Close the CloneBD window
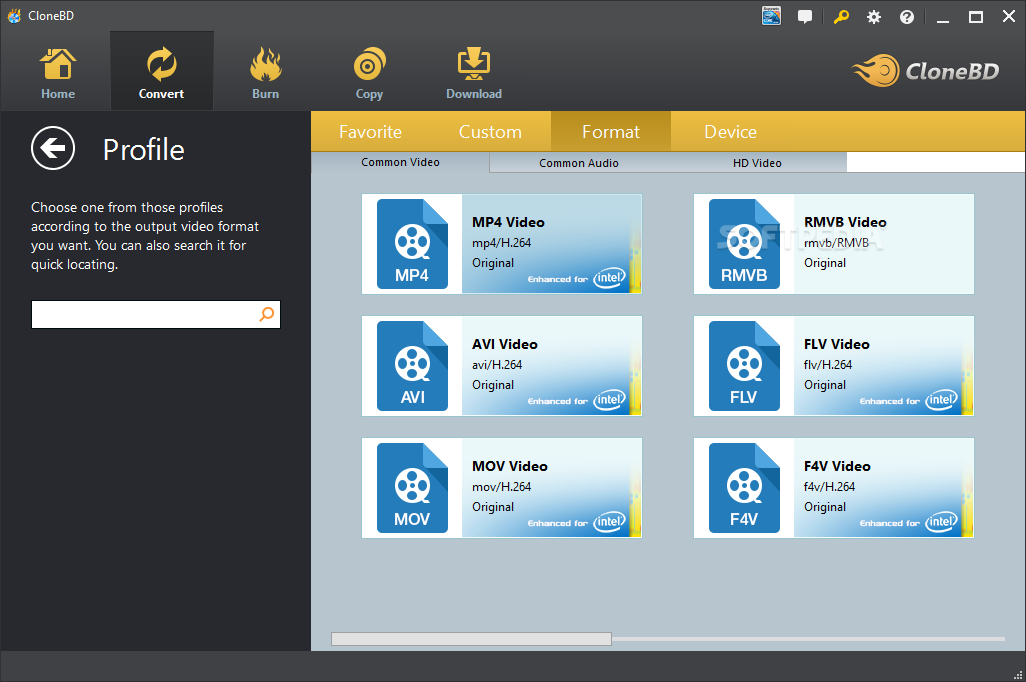 tap(1009, 17)
